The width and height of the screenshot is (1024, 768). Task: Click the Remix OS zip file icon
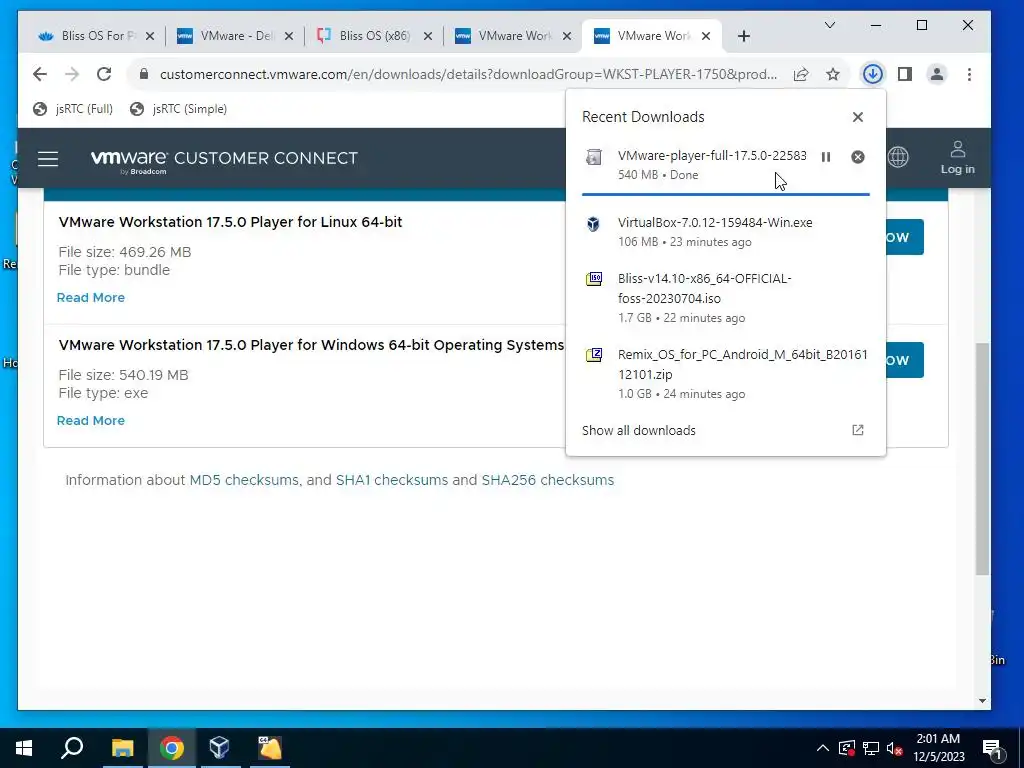pos(594,355)
